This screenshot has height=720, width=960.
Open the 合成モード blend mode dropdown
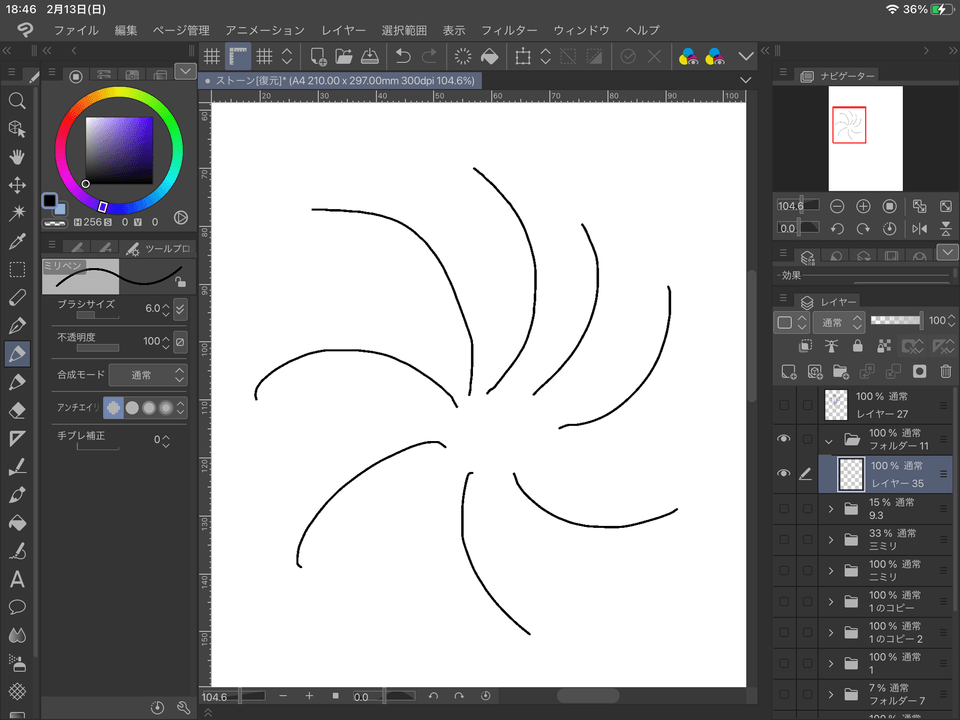tap(147, 374)
